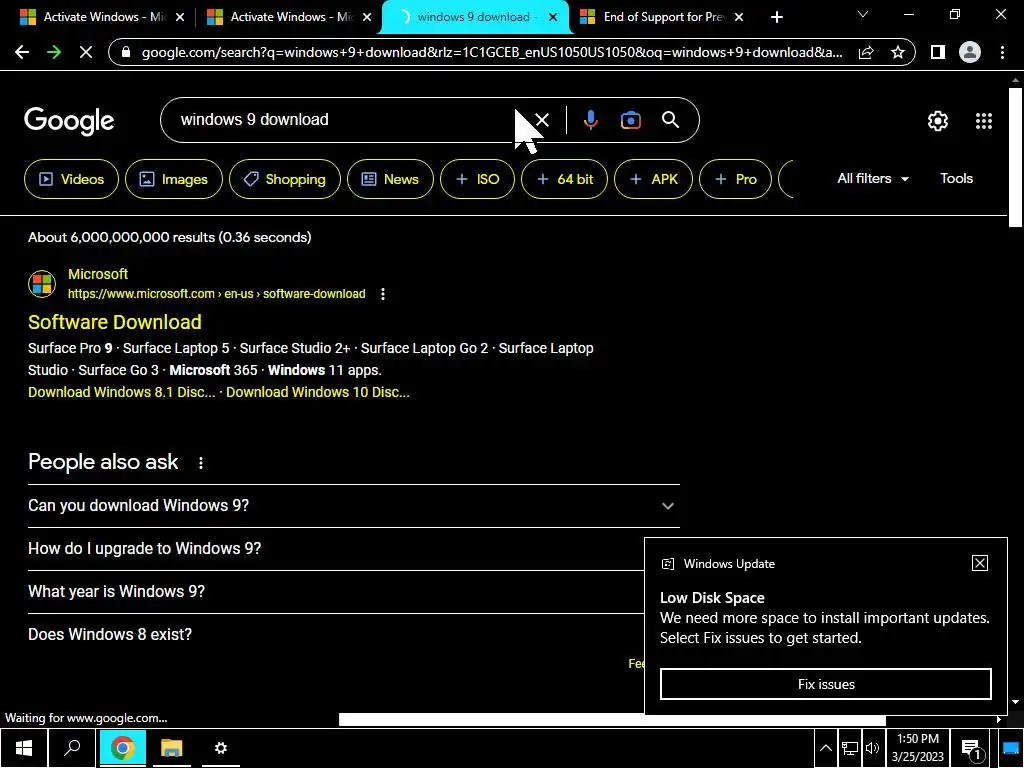Add the ISO search refinement
Viewport: 1024px width, 768px height.
pos(477,179)
